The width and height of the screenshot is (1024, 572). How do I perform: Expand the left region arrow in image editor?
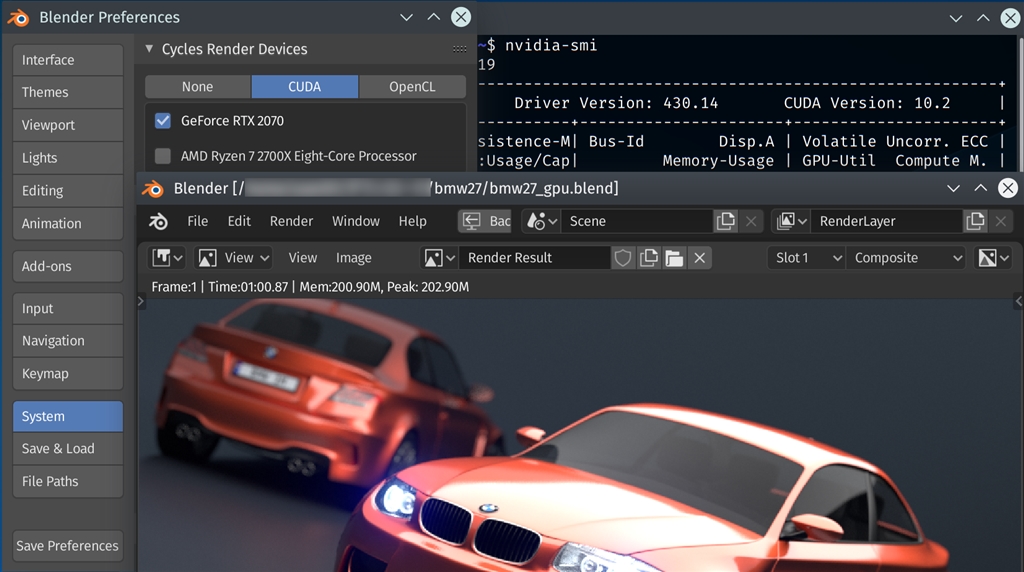tap(140, 301)
